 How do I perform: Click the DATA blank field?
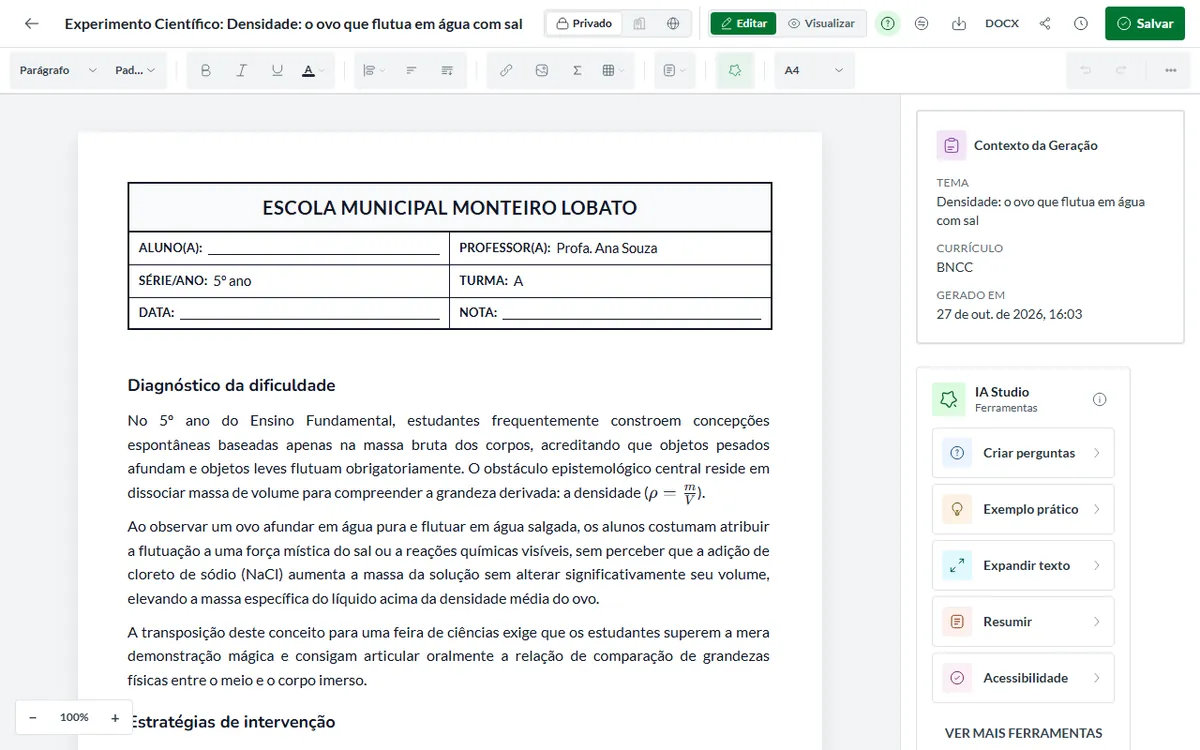(309, 313)
